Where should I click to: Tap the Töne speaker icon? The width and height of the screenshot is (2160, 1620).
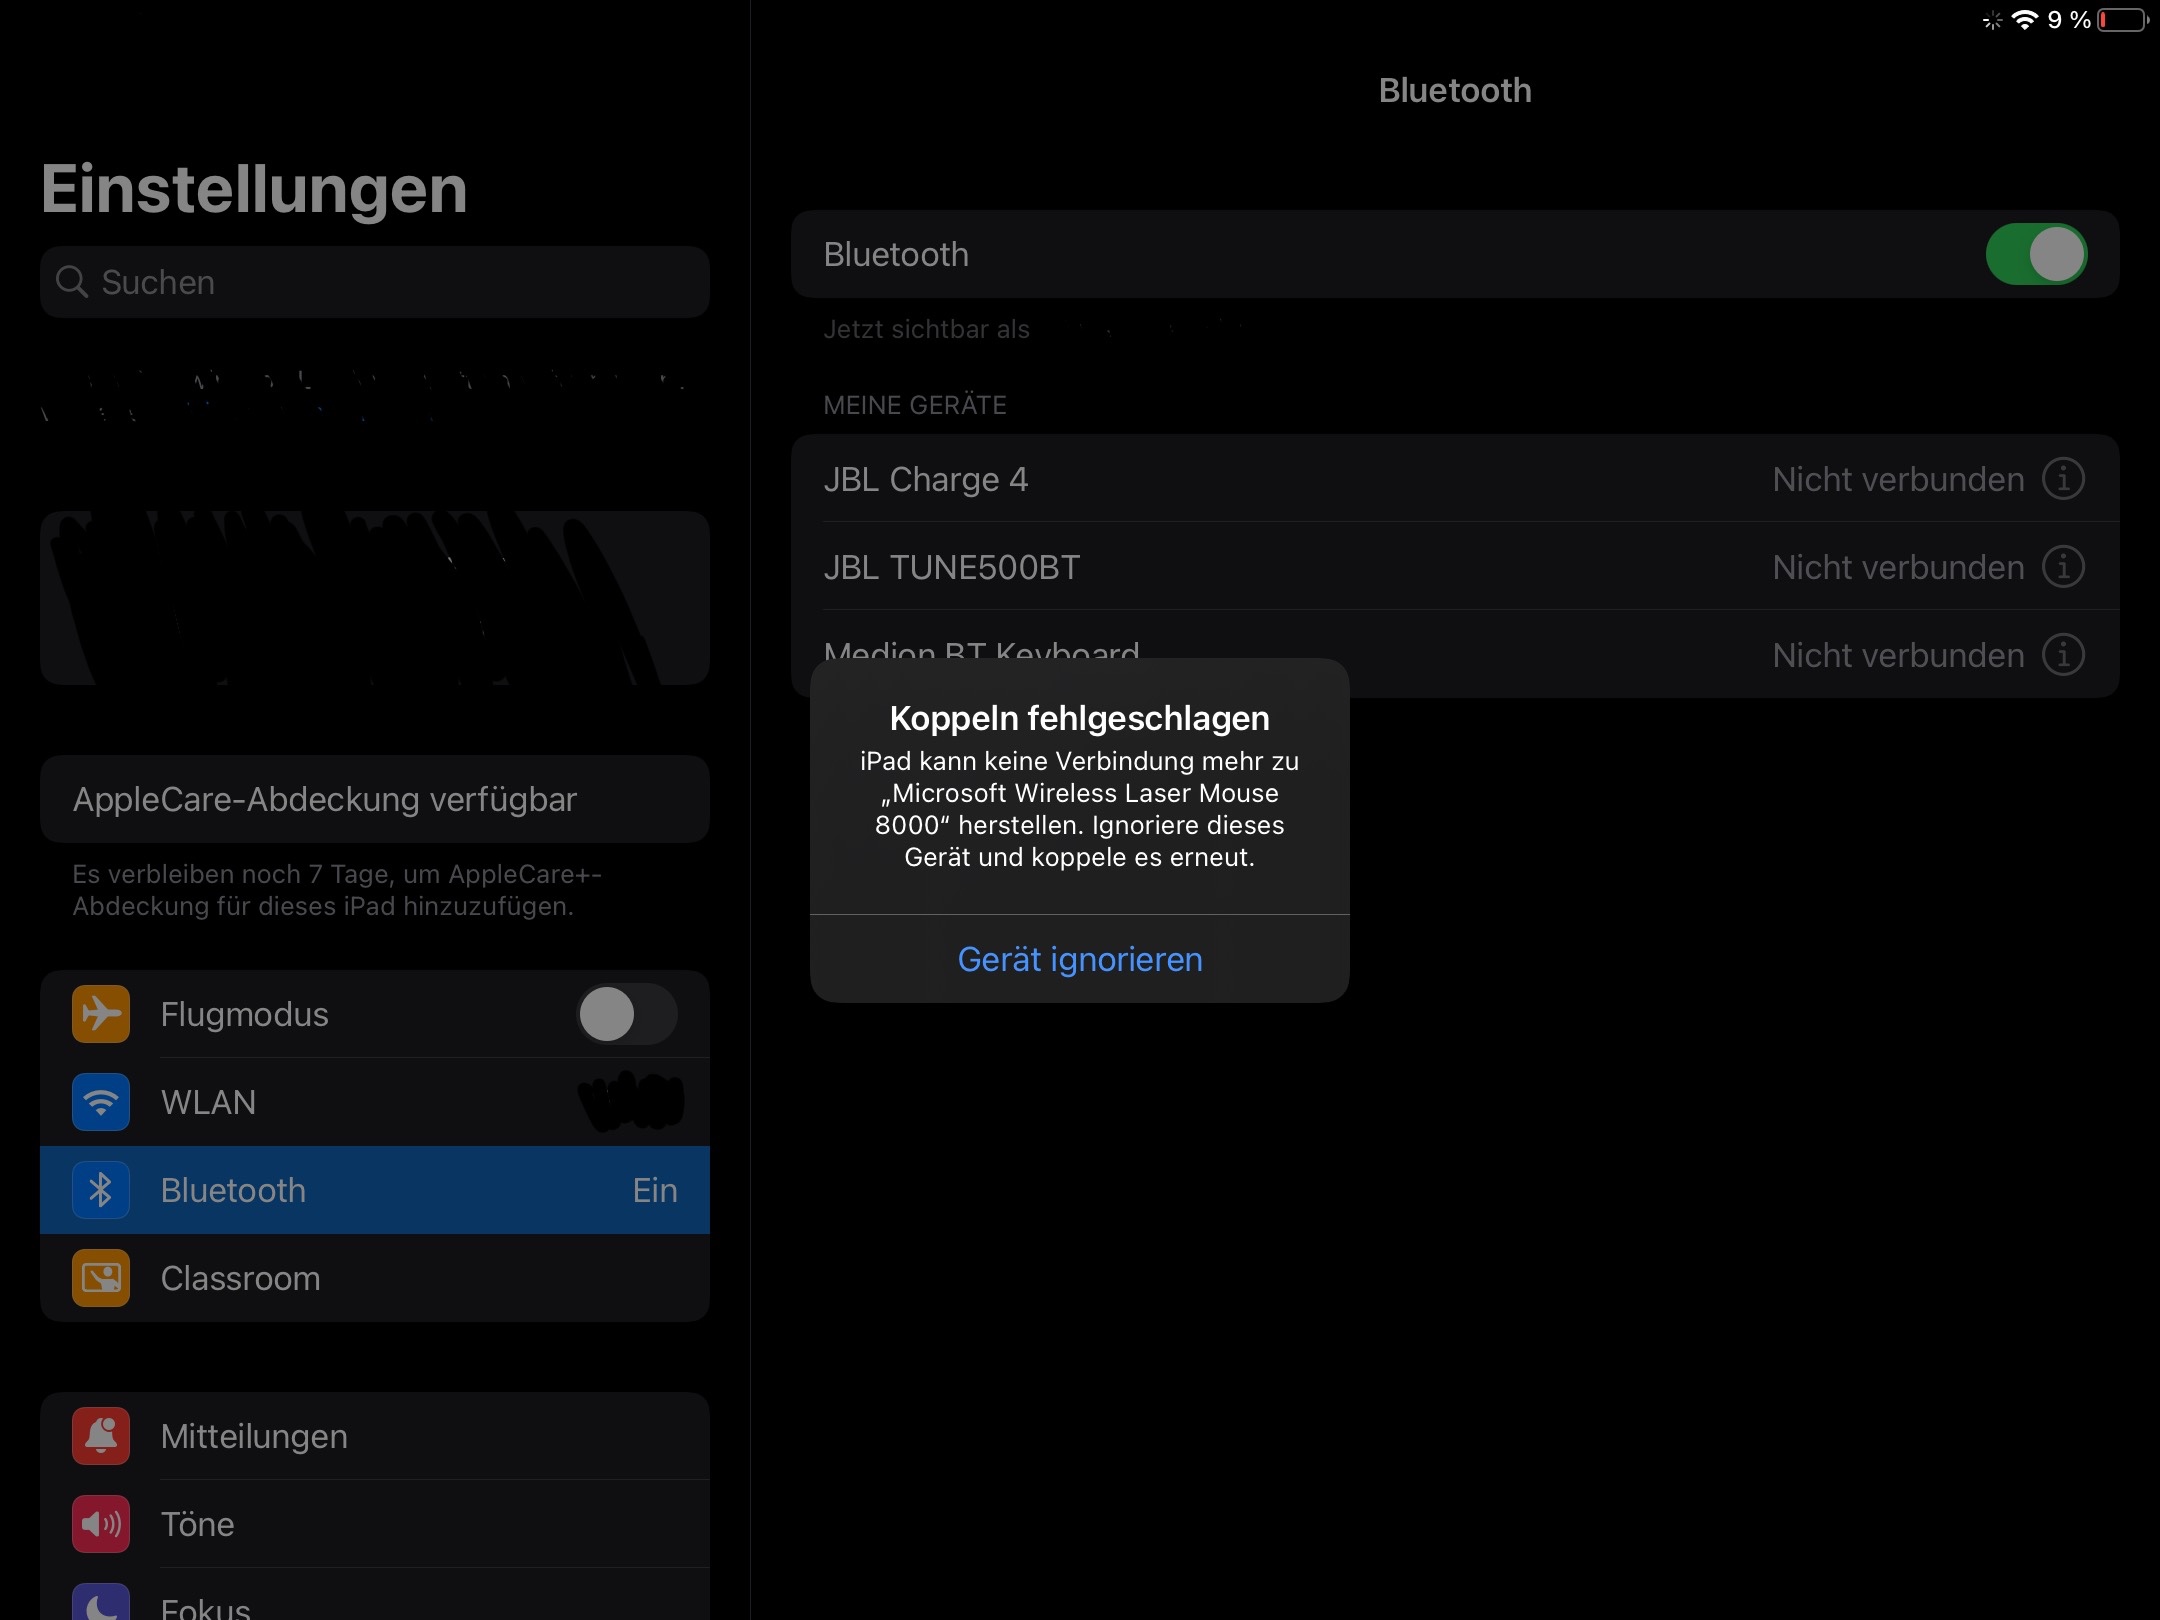click(x=101, y=1524)
